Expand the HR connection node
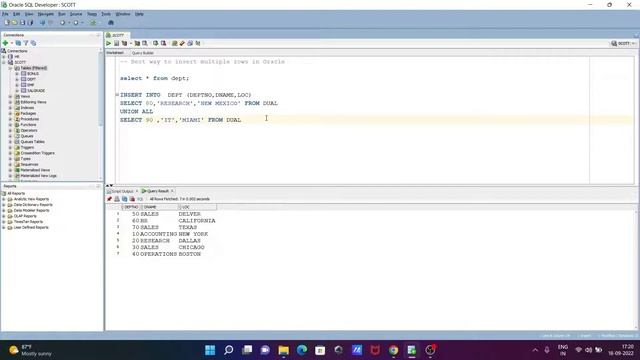 [x=4, y=57]
